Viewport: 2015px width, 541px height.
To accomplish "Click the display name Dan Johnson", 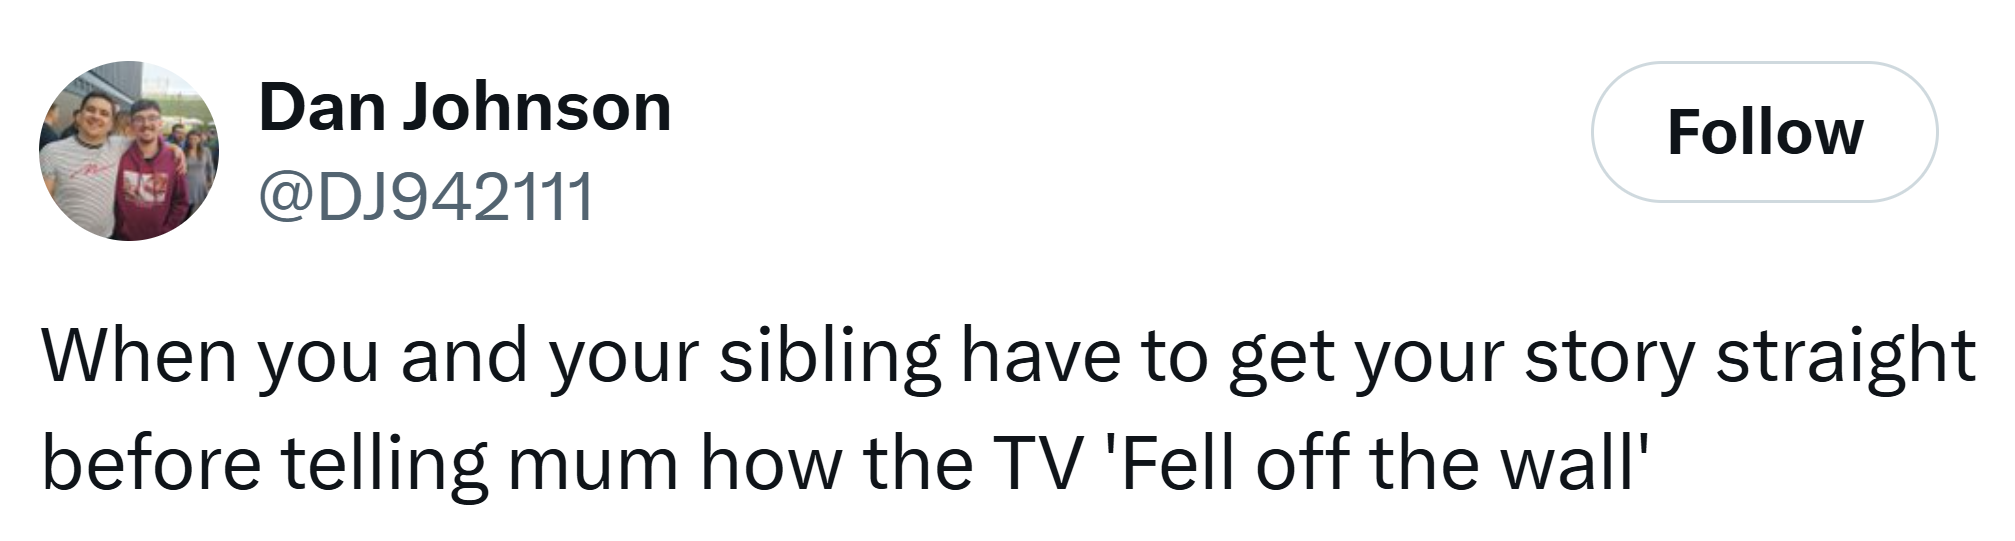I will tap(464, 107).
